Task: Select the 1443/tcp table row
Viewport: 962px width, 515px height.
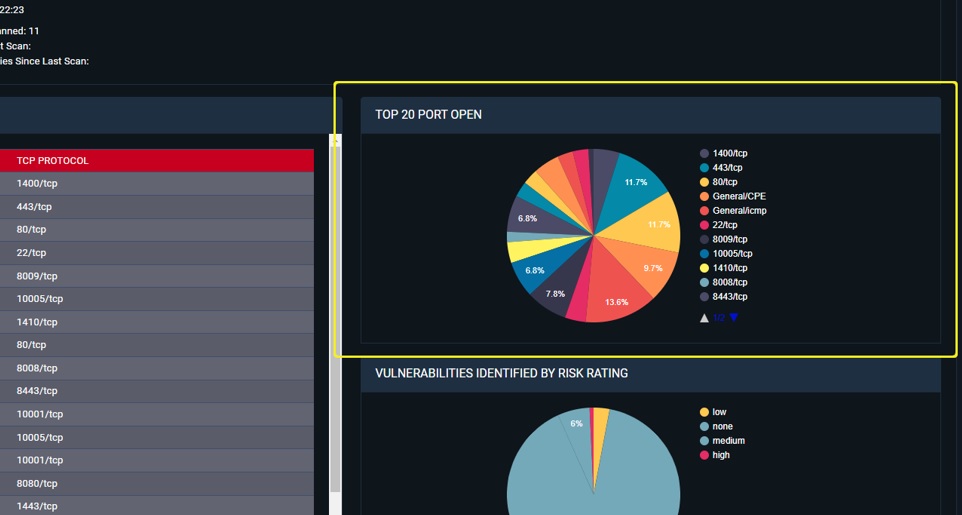Action: click(x=156, y=506)
